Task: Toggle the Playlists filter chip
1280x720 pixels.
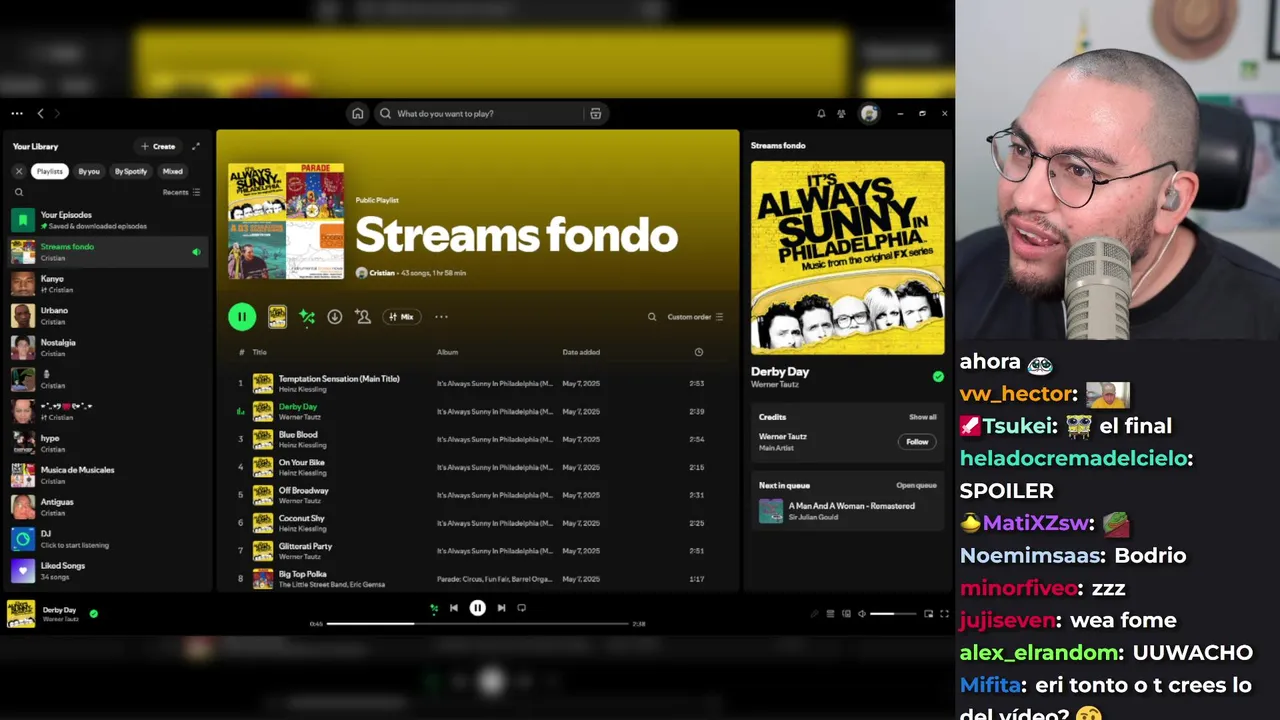Action: tap(49, 171)
